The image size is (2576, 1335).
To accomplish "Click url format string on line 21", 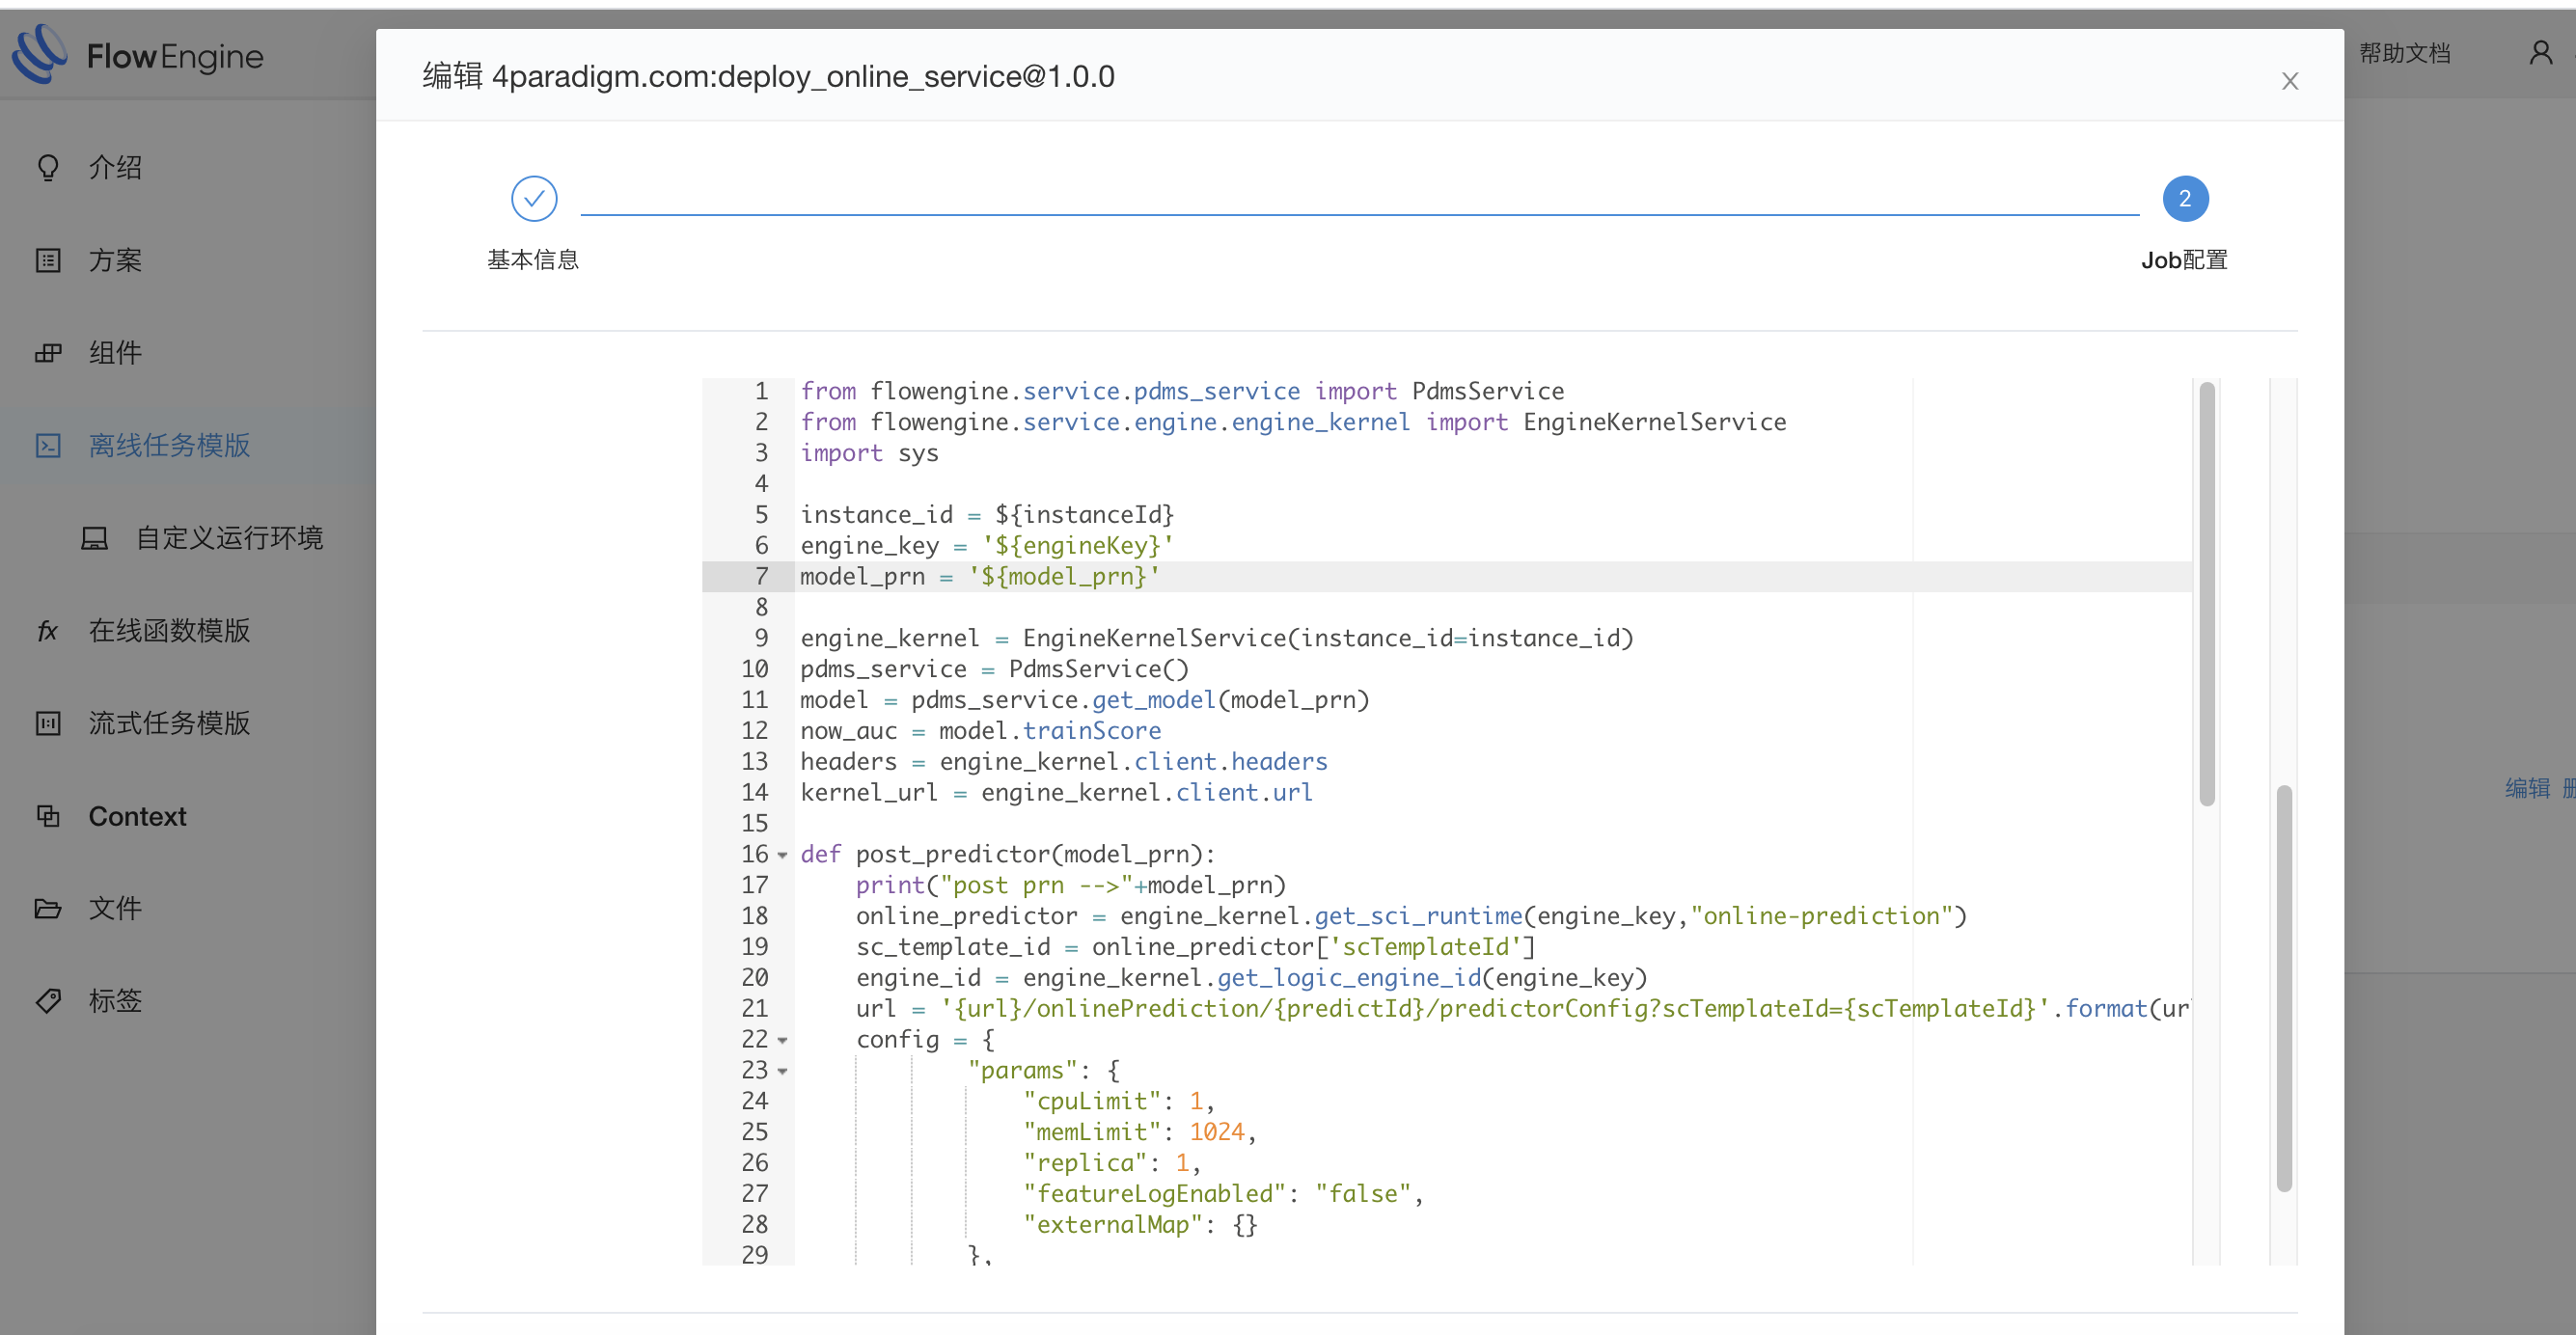I will click(x=1496, y=1009).
